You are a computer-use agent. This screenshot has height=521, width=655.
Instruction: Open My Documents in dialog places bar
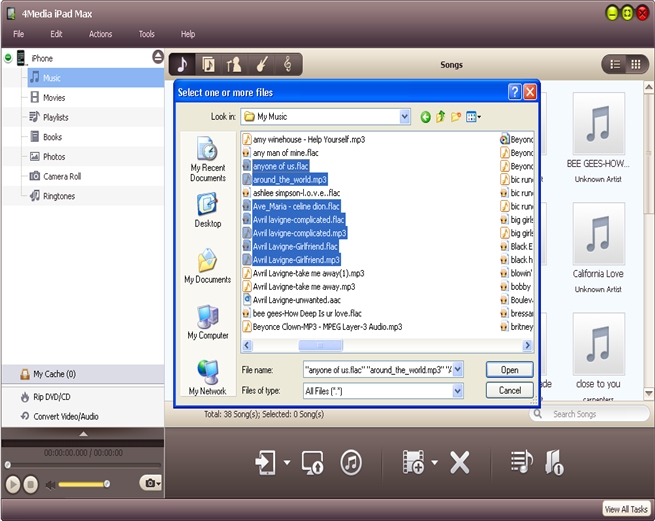208,266
